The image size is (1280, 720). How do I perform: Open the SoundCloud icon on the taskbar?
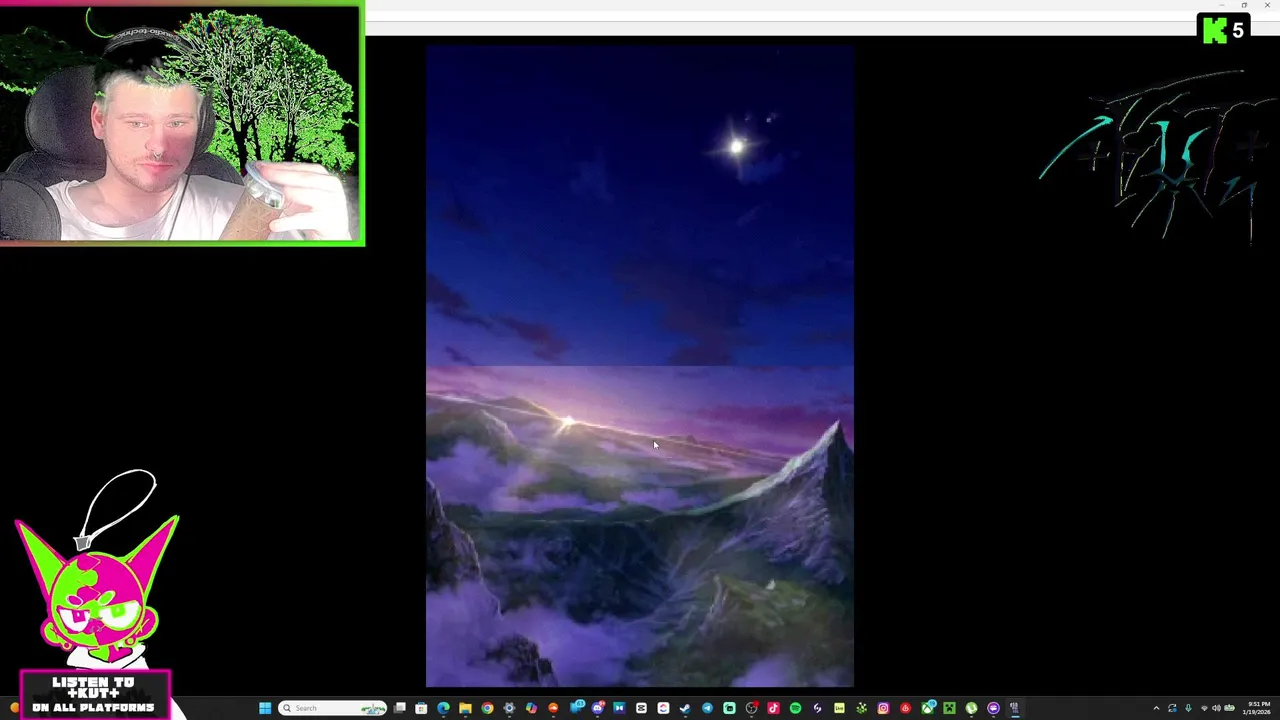(553, 708)
